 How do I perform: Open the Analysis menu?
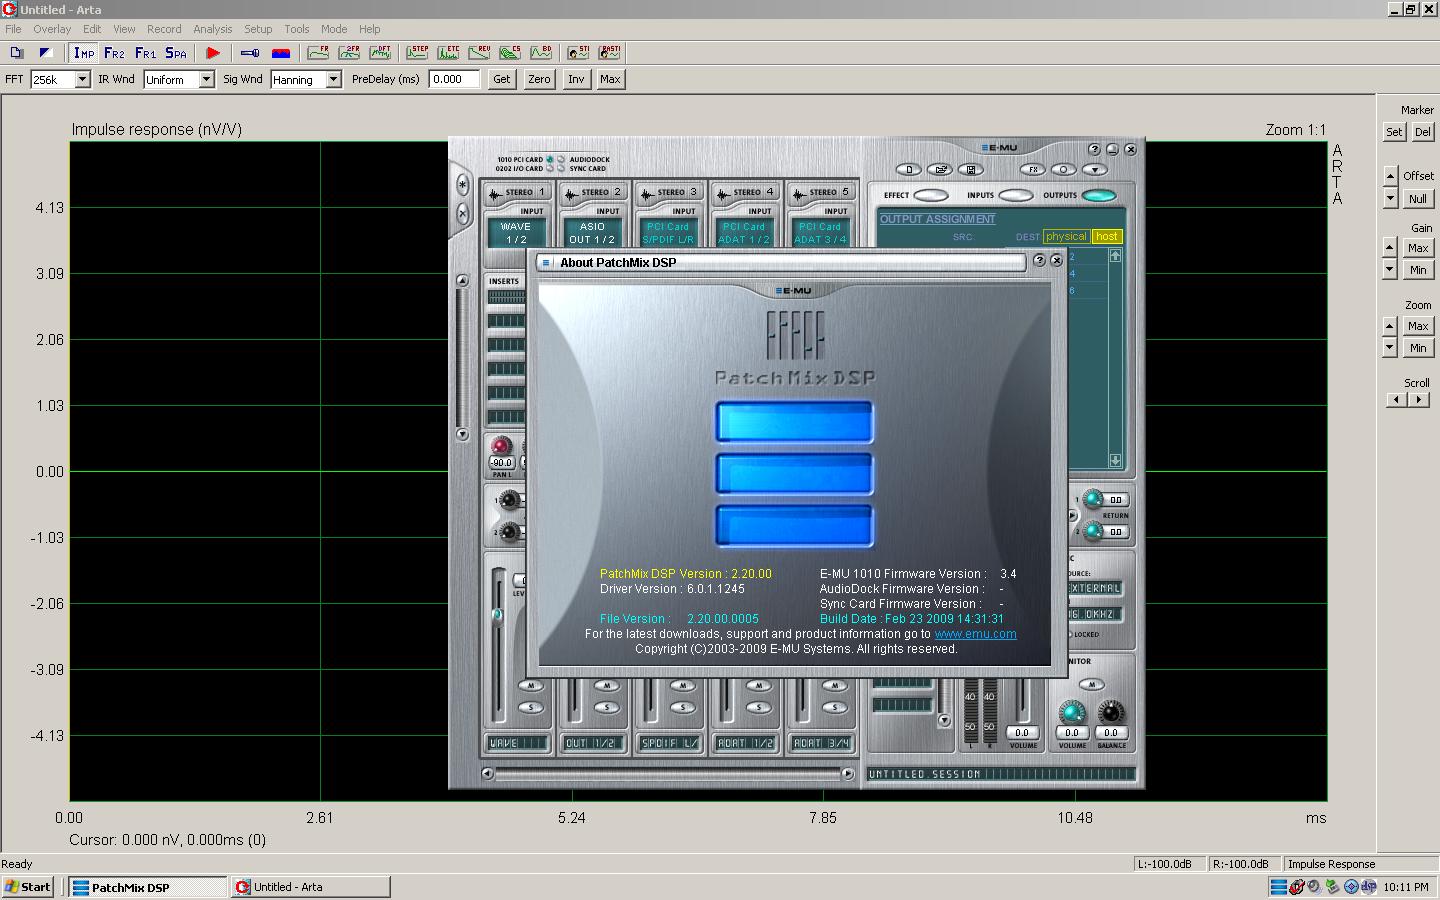(x=212, y=29)
